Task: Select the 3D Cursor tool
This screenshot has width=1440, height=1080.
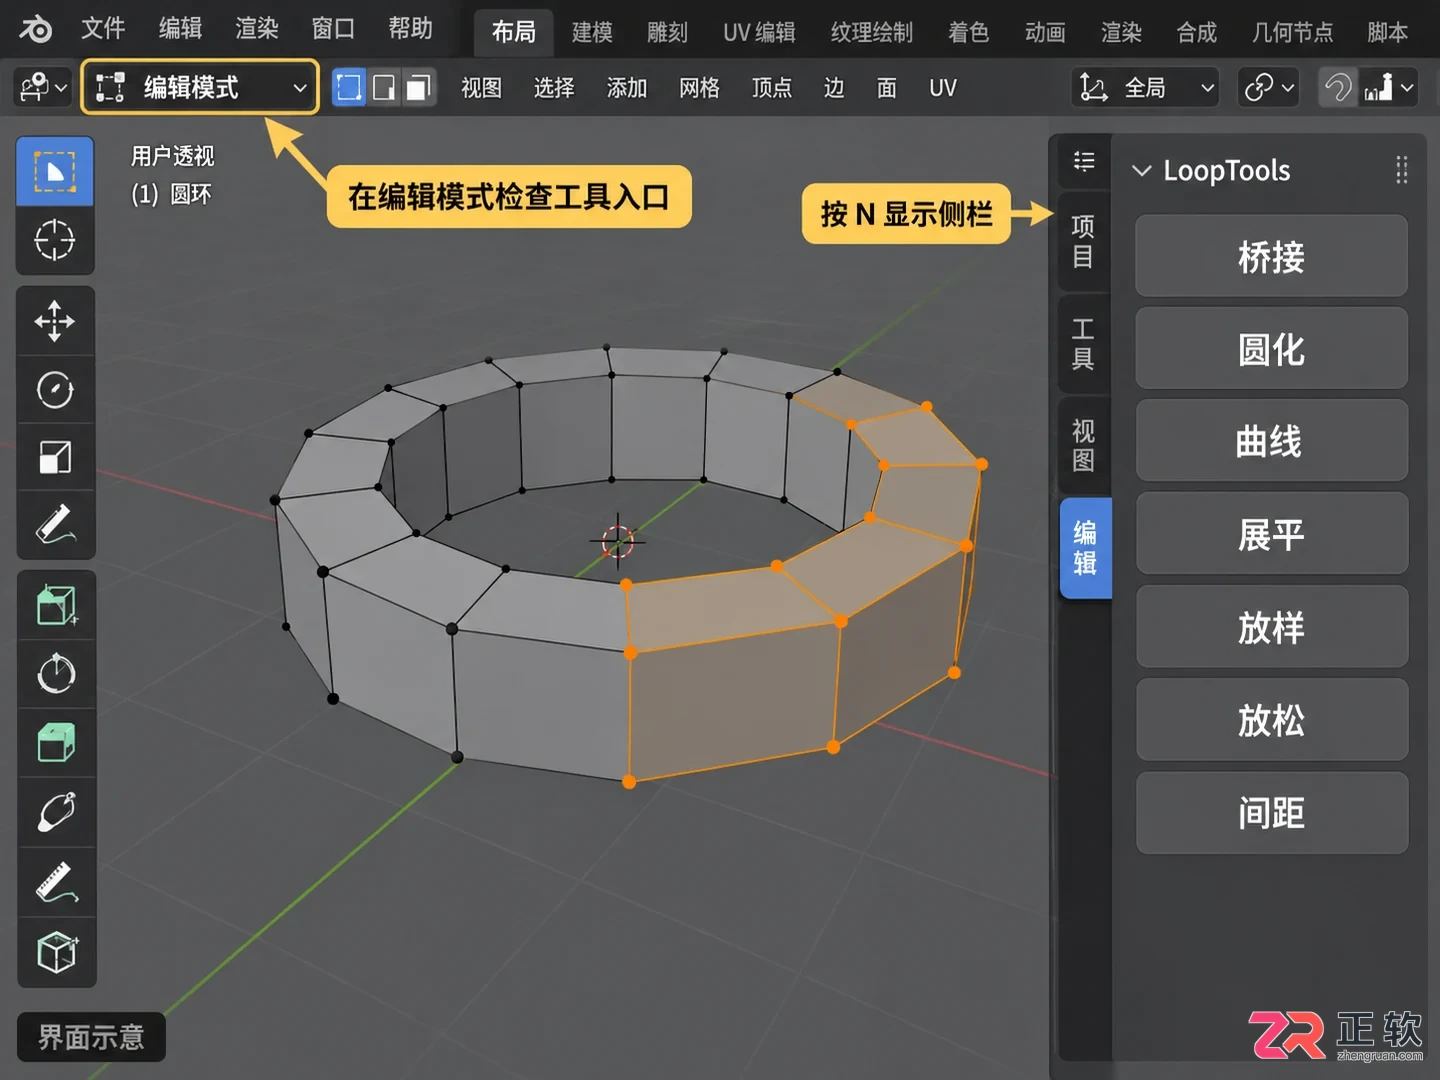Action: [x=55, y=240]
